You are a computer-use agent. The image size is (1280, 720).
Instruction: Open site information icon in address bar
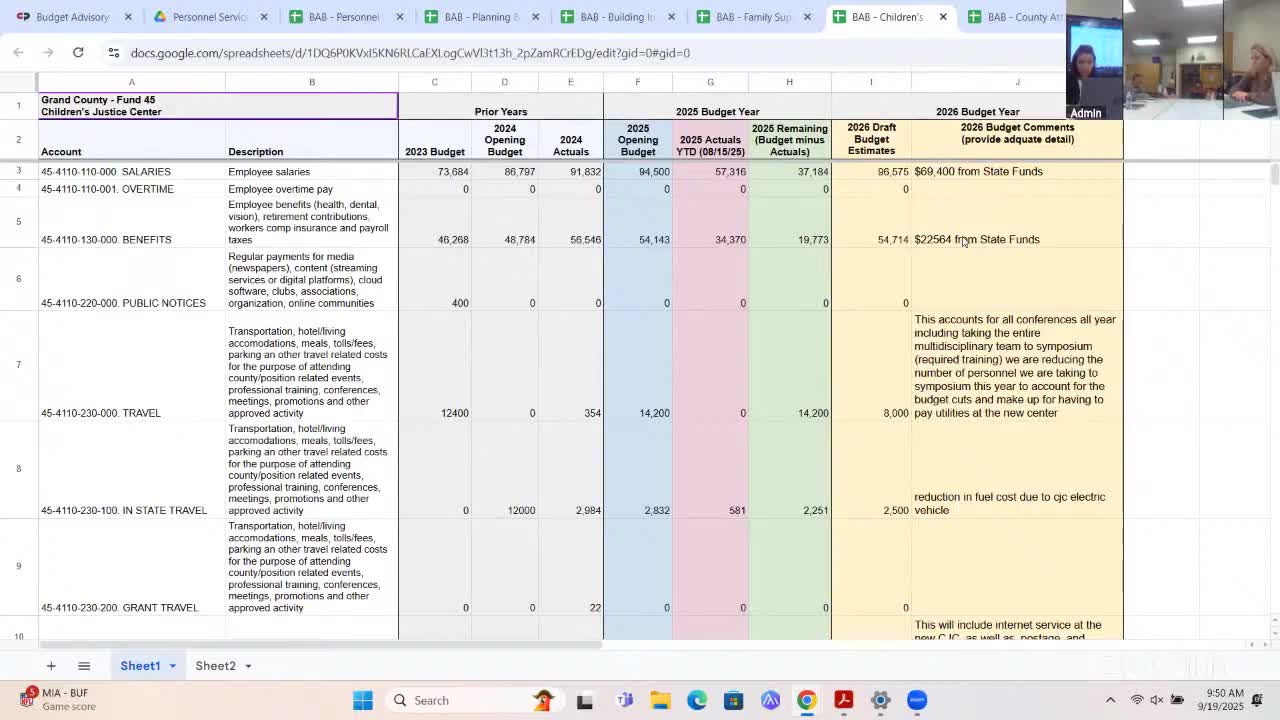coord(114,53)
